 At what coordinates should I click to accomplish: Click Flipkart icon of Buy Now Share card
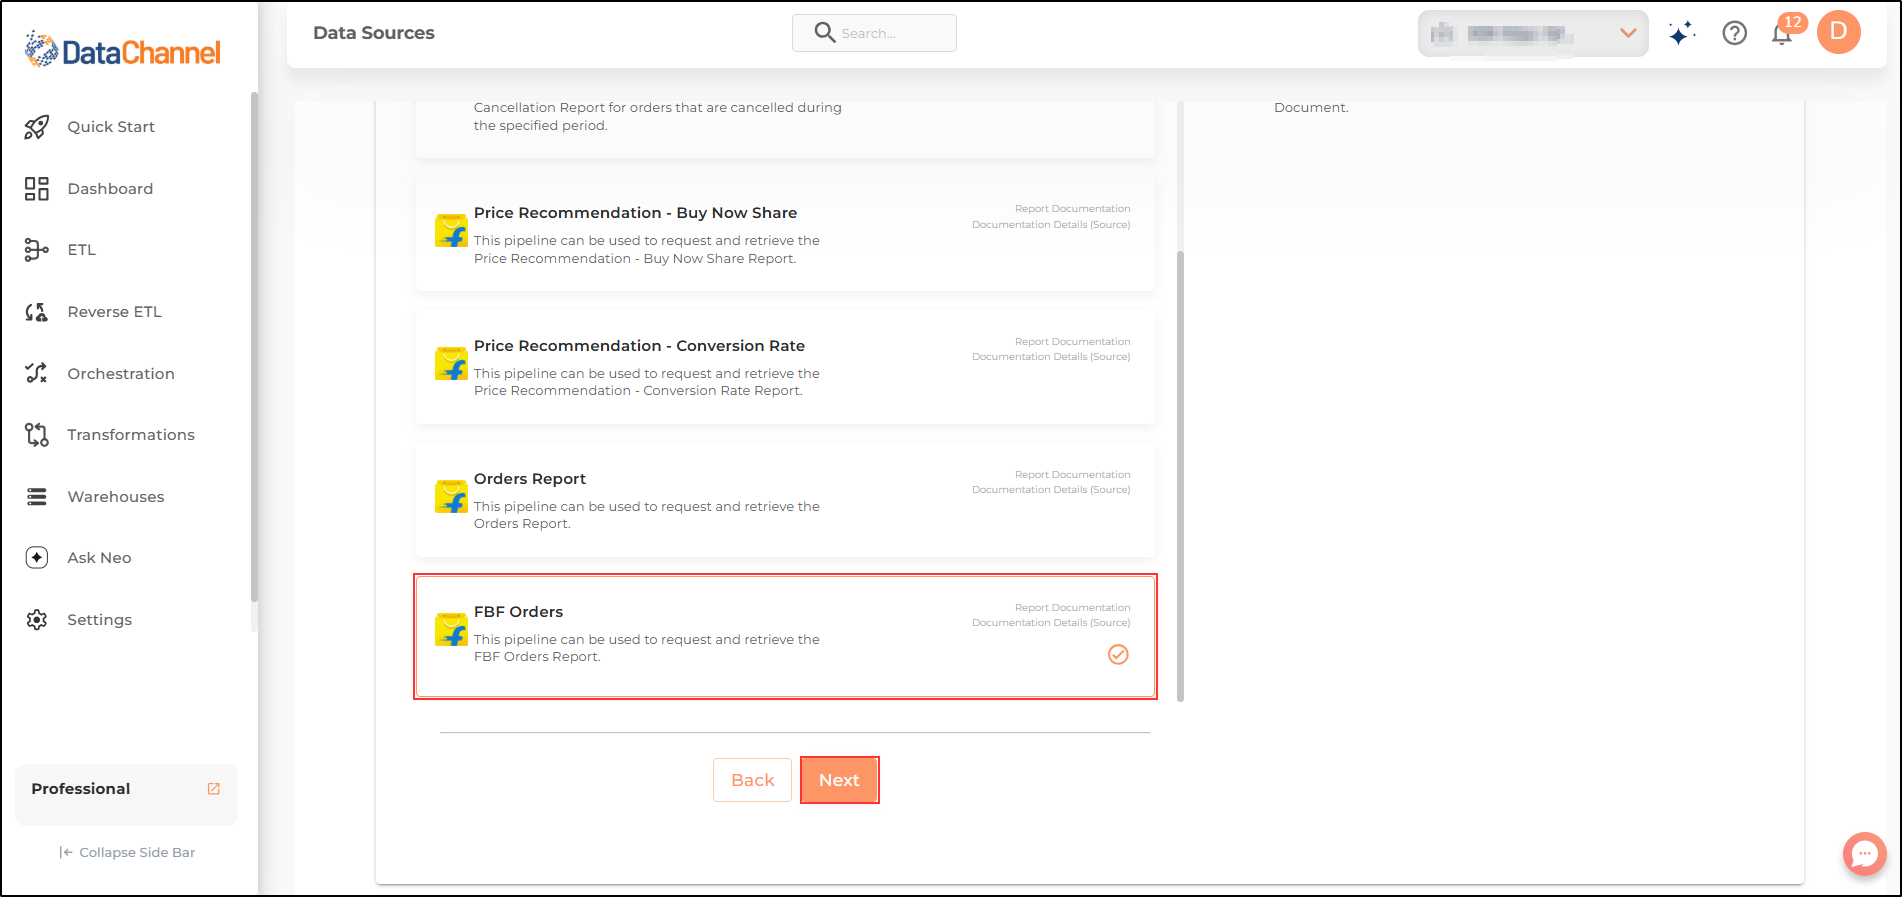[x=451, y=231]
